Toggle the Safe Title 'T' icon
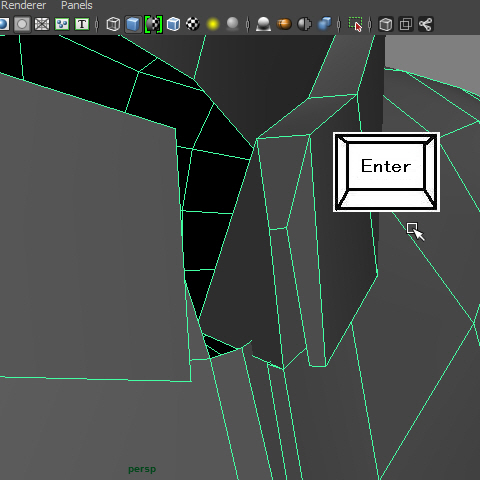Image resolution: width=480 pixels, height=480 pixels. coord(82,24)
